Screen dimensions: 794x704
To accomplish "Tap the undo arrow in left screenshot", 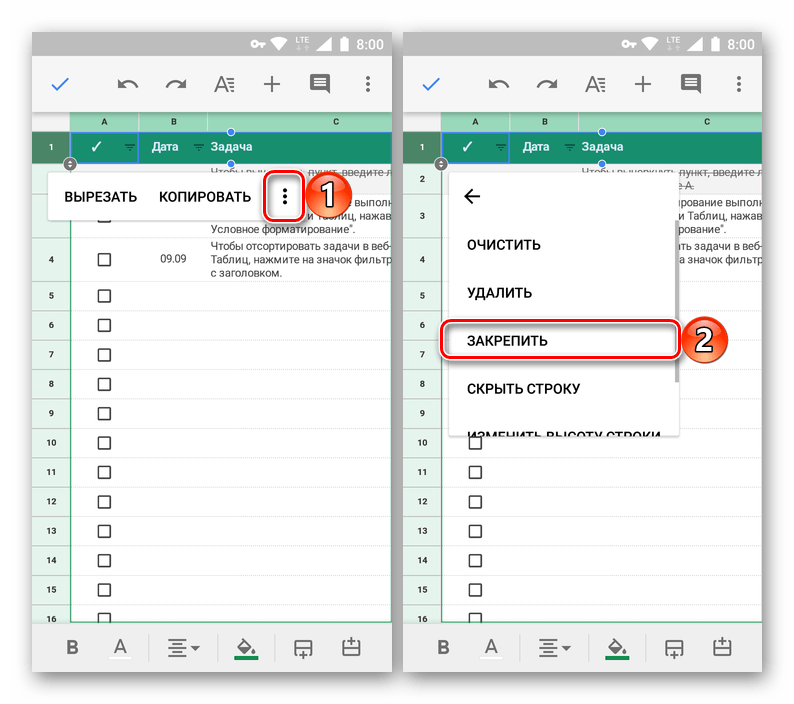I will (x=128, y=84).
